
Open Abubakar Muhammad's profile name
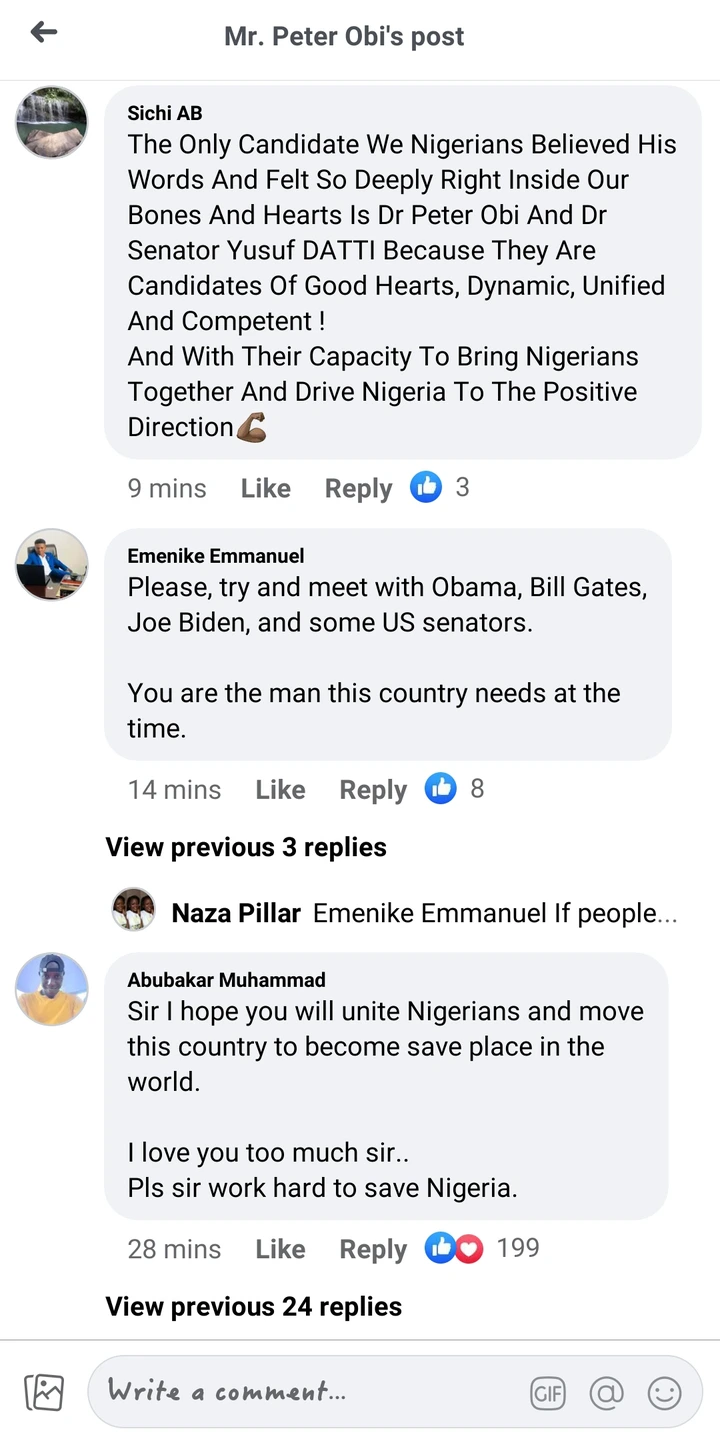[x=226, y=979]
